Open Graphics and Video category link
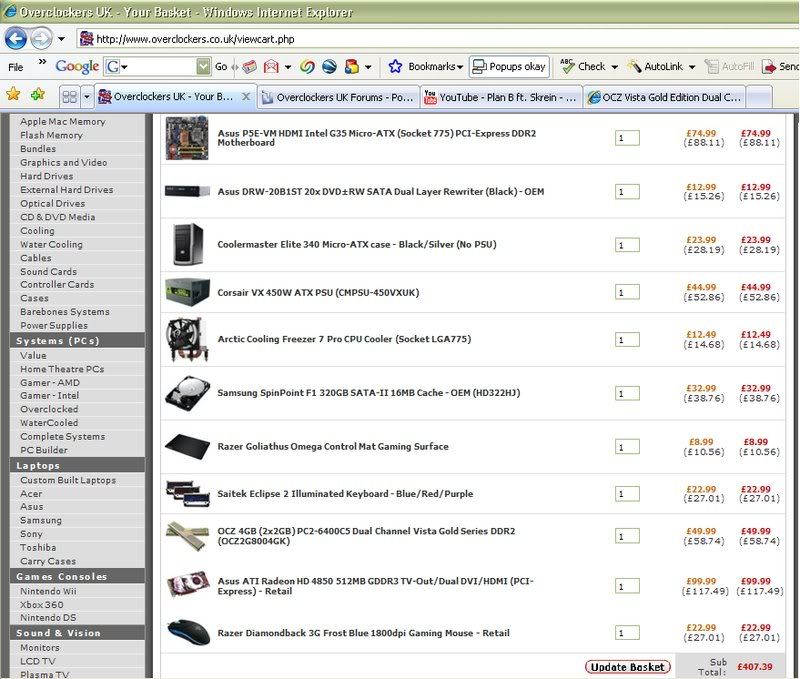The width and height of the screenshot is (800, 679). coord(63,162)
